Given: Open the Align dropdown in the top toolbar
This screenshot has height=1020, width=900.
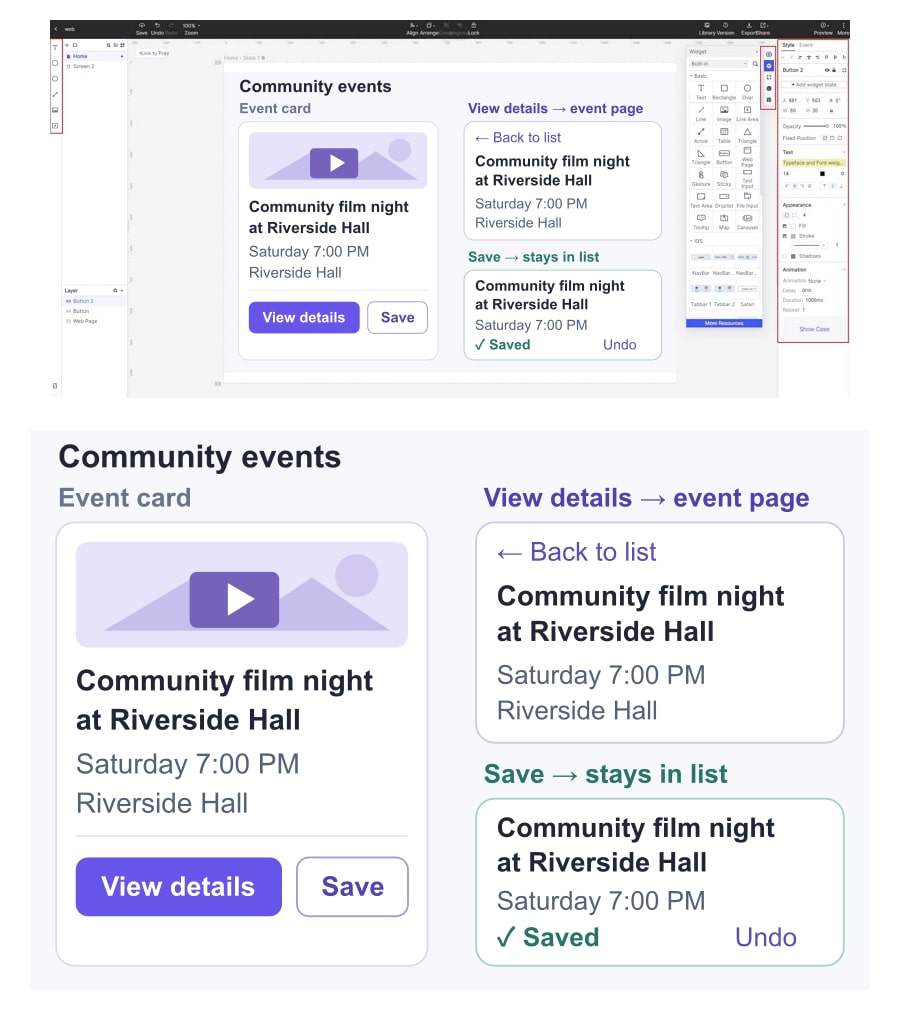Looking at the screenshot, I should (412, 29).
